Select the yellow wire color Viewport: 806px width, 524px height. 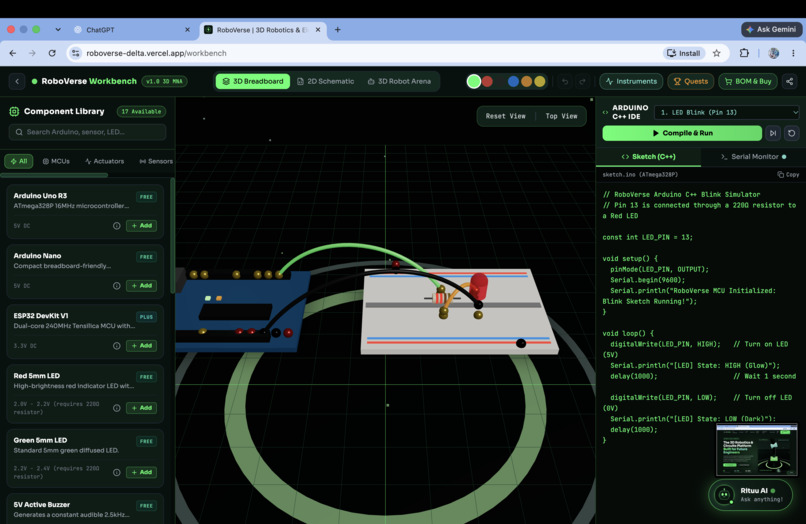540,81
